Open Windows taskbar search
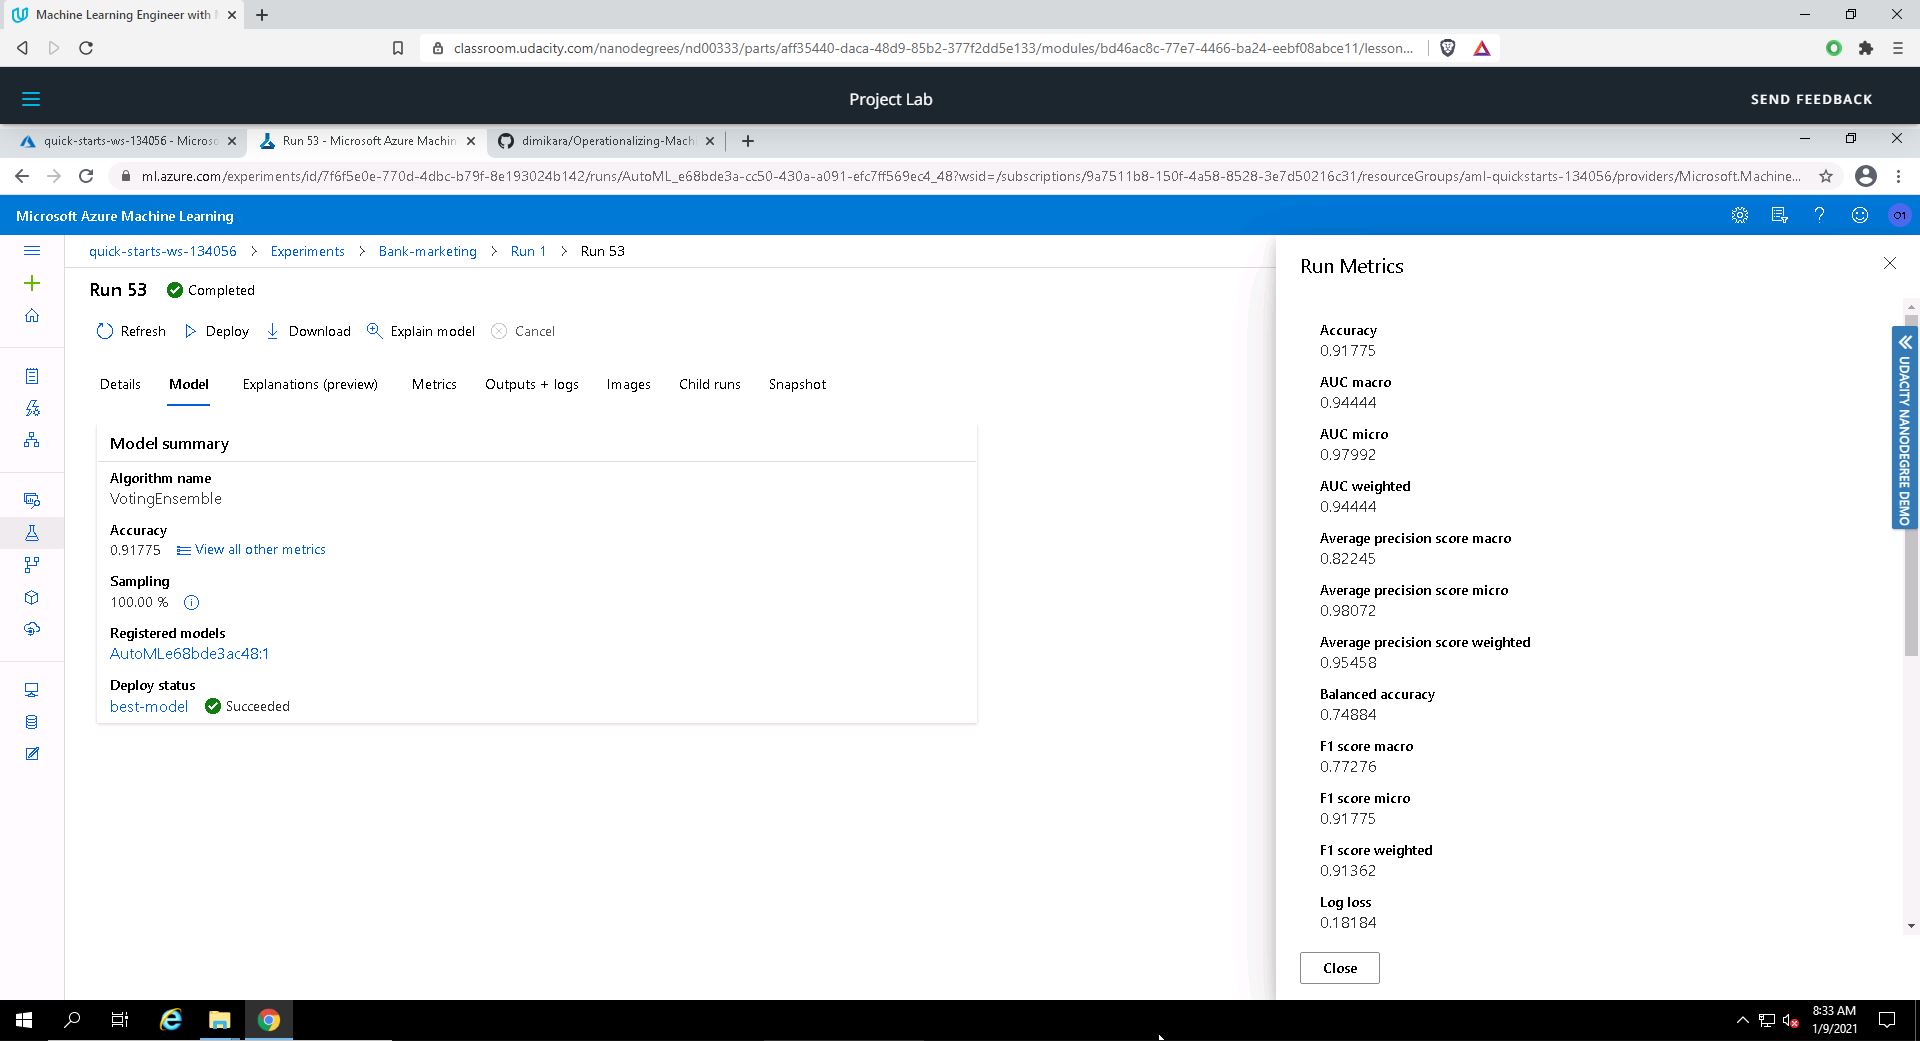This screenshot has width=1920, height=1041. pyautogui.click(x=72, y=1020)
